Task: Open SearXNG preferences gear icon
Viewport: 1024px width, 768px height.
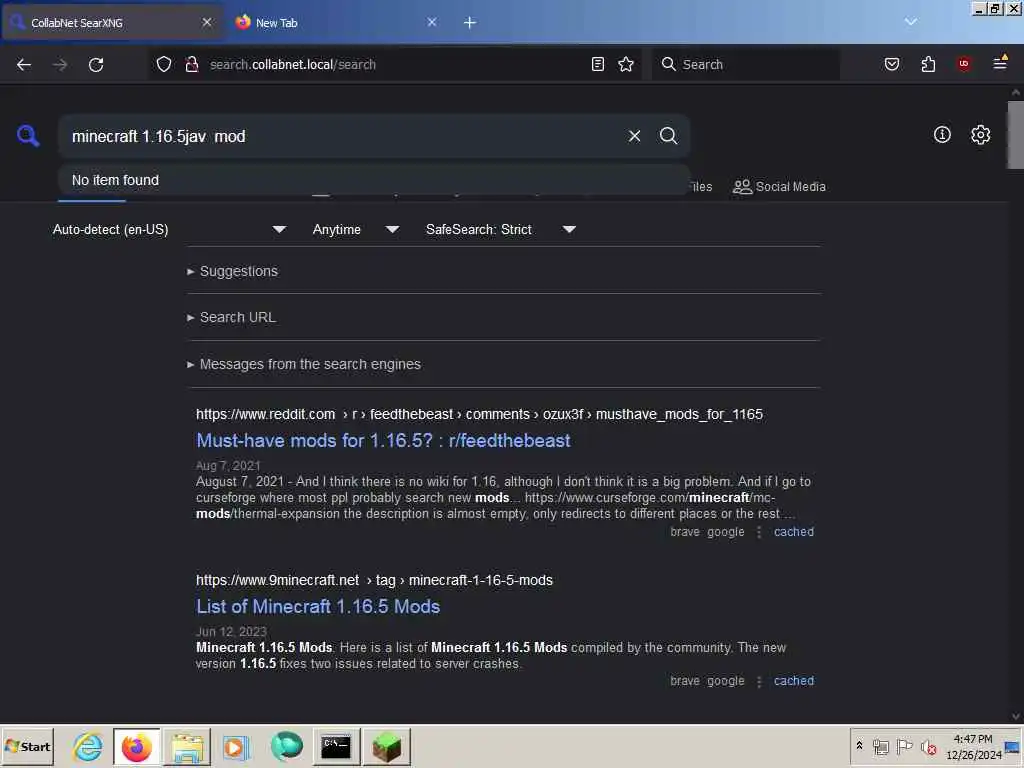Action: (x=980, y=135)
